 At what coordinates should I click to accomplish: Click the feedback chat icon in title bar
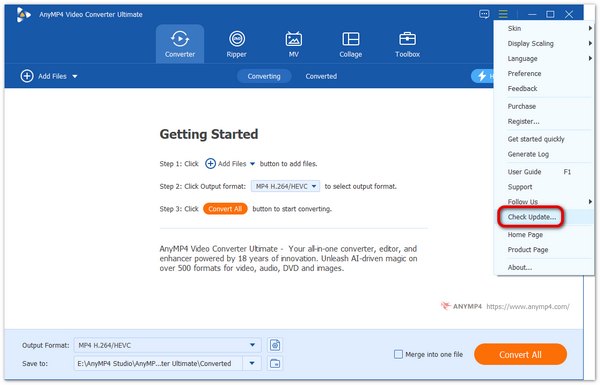click(484, 15)
